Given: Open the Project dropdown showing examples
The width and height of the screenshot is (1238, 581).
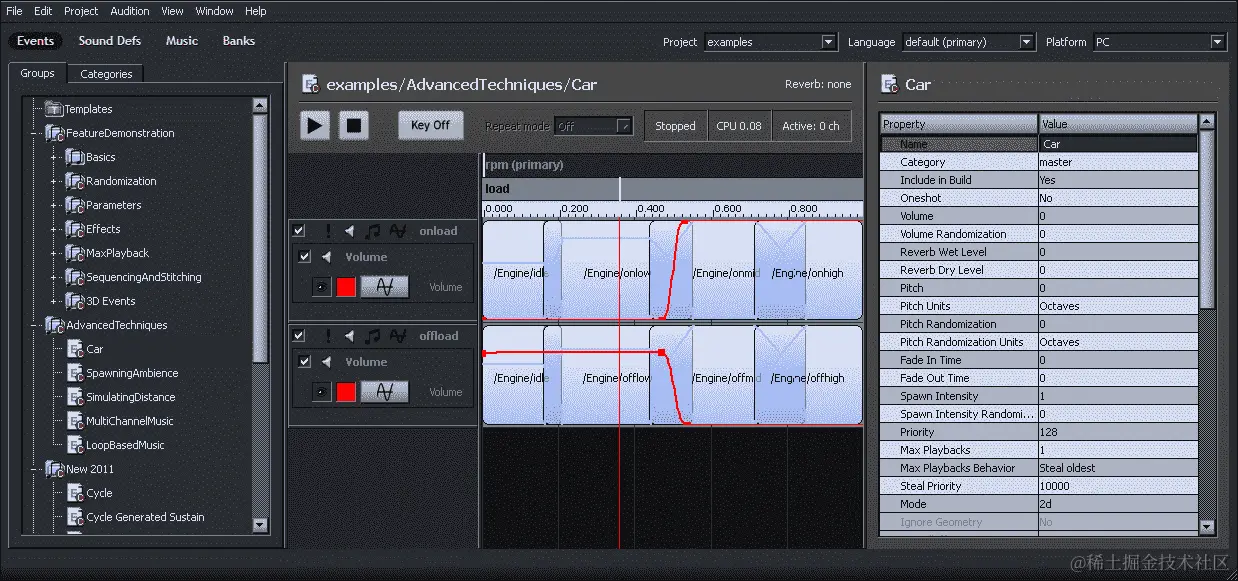Looking at the screenshot, I should 770,42.
